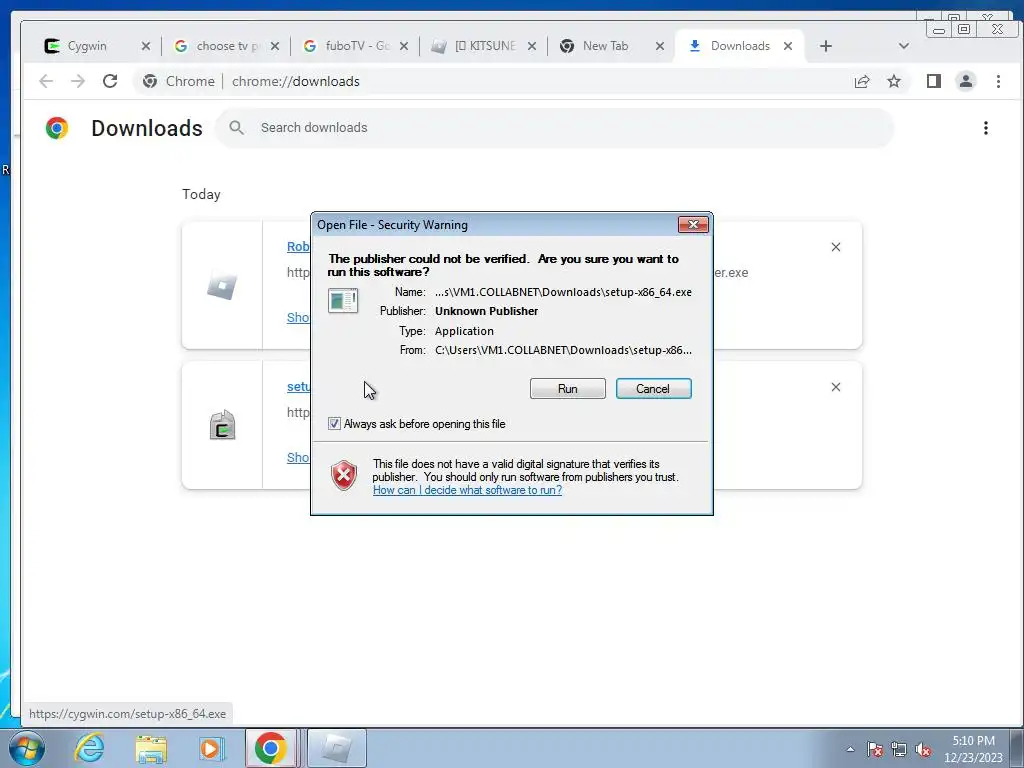This screenshot has width=1024, height=768.
Task: Close the Downloads tab
Action: pos(788,46)
